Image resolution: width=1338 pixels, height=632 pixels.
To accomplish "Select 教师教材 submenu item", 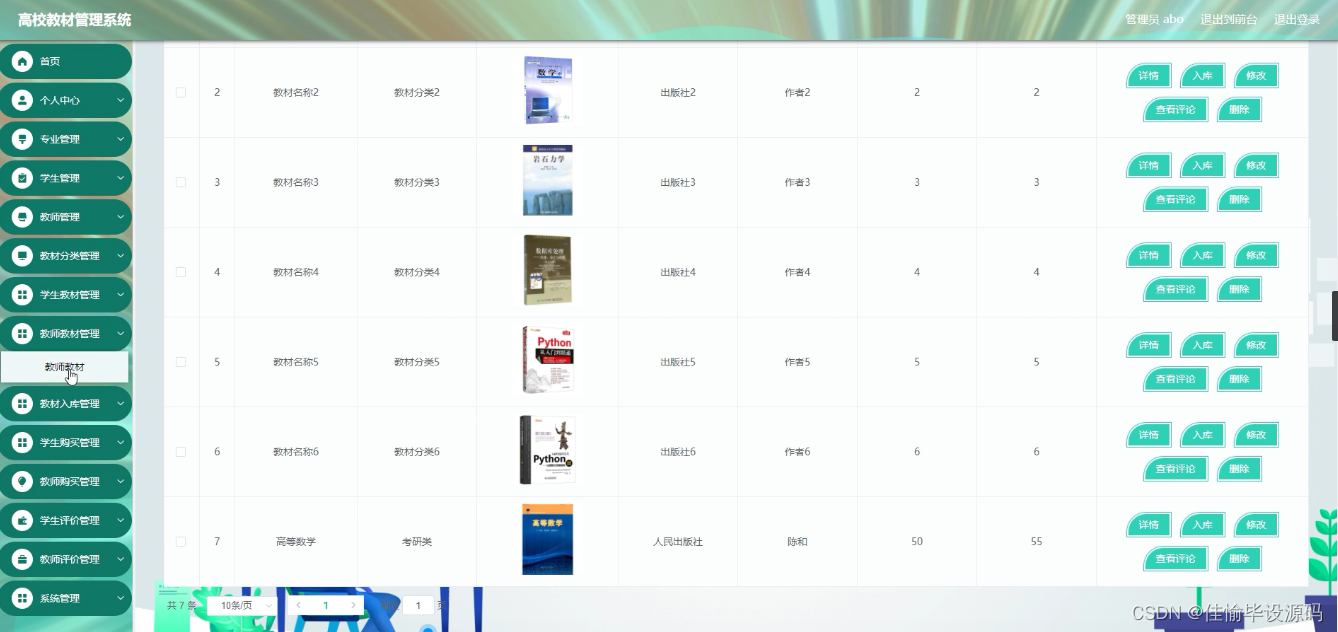I will pos(65,367).
